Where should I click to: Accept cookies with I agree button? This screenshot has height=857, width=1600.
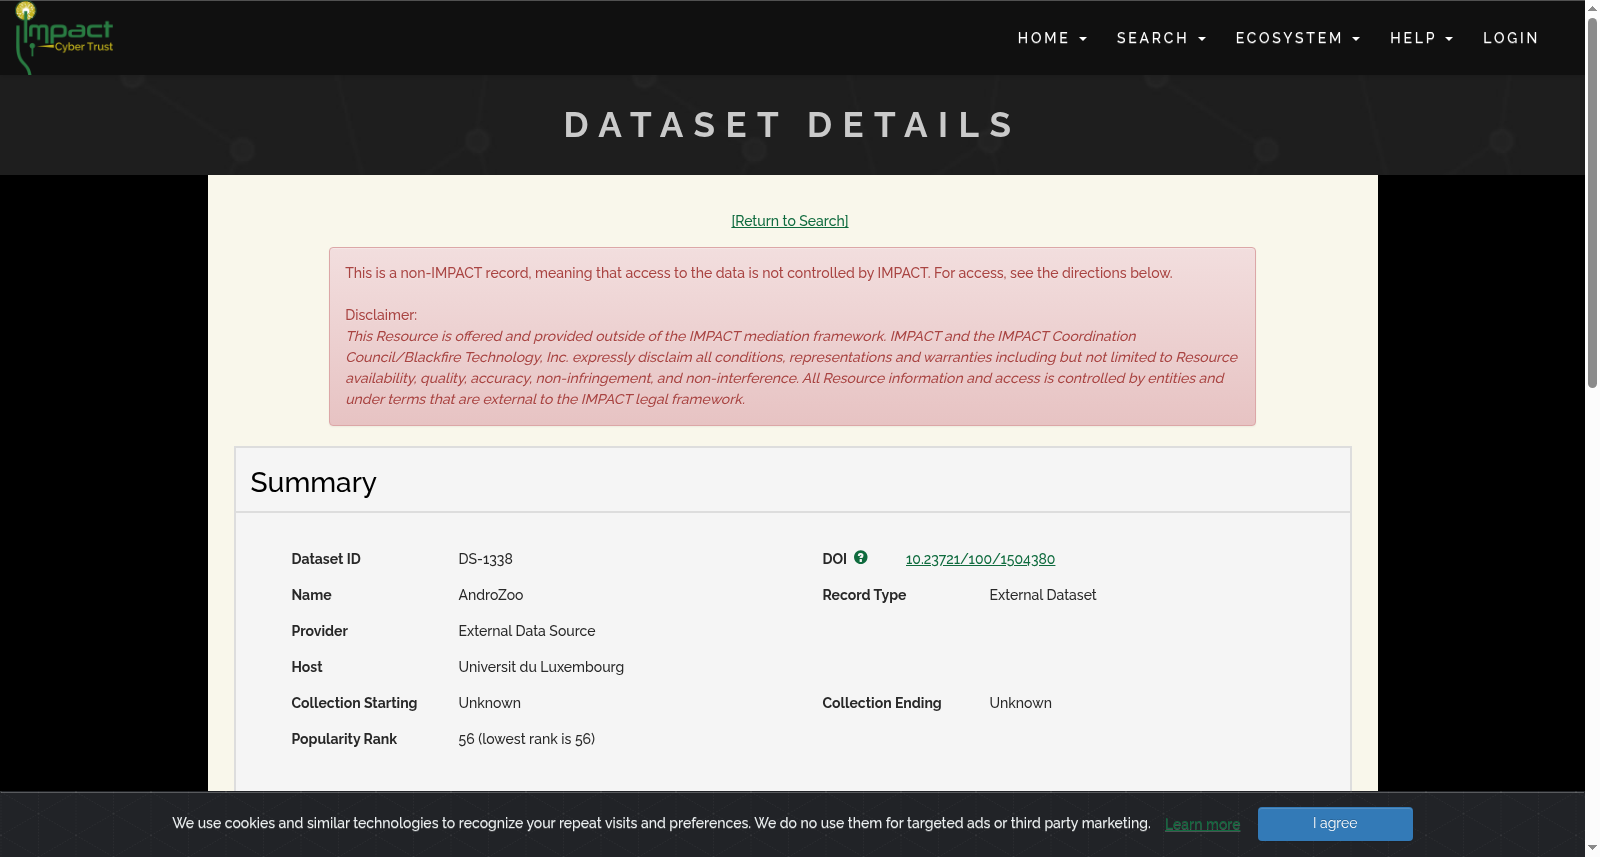1335,823
